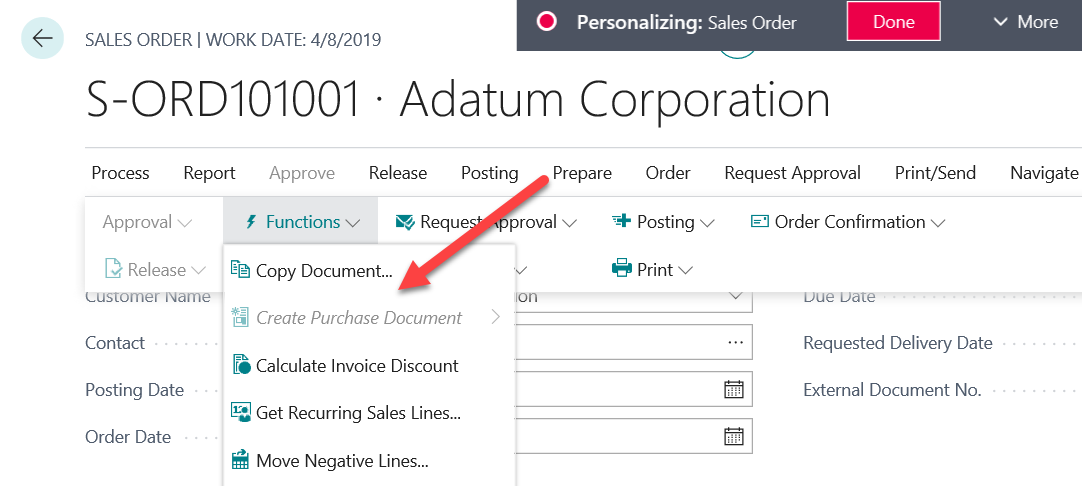Image resolution: width=1082 pixels, height=486 pixels.
Task: Click the Contact field ellipsis button
Action: point(736,342)
